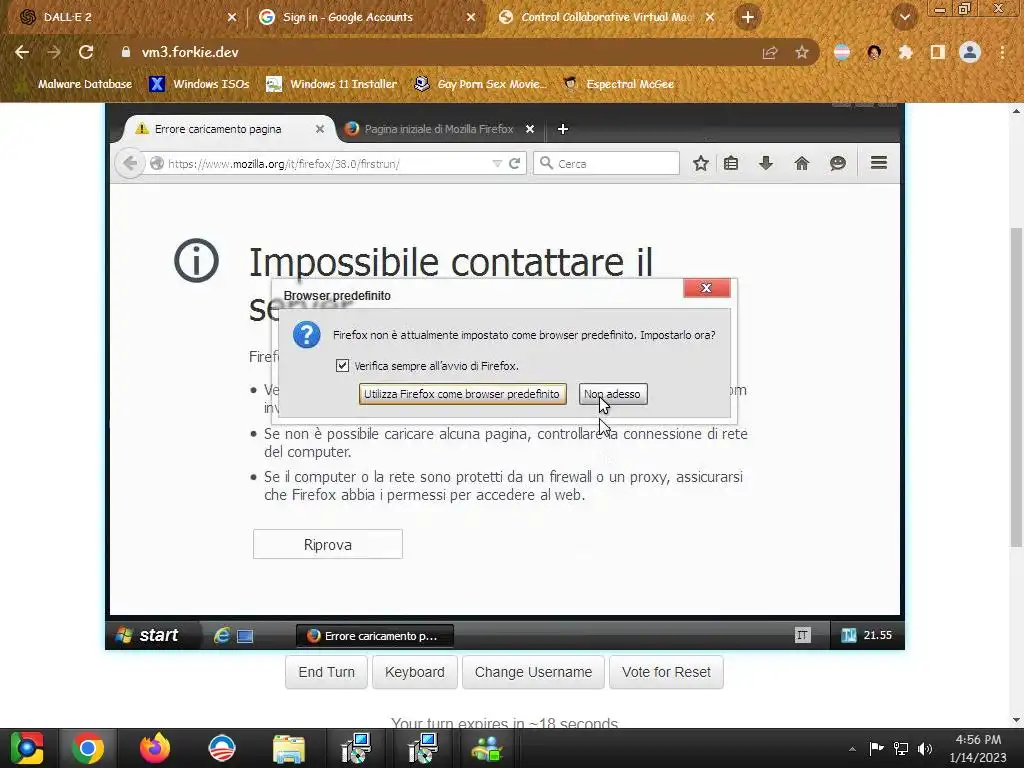Open Firefox downloads arrow icon
1024x768 pixels.
pyautogui.click(x=766, y=163)
